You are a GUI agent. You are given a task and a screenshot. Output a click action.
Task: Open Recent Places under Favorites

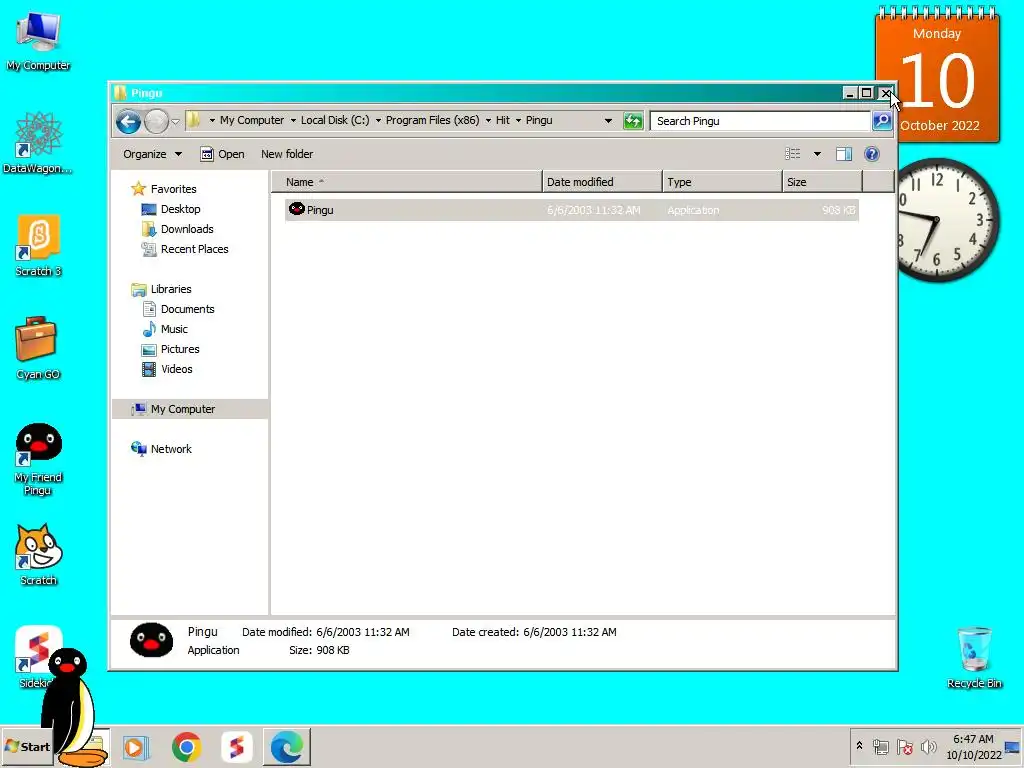point(185,249)
